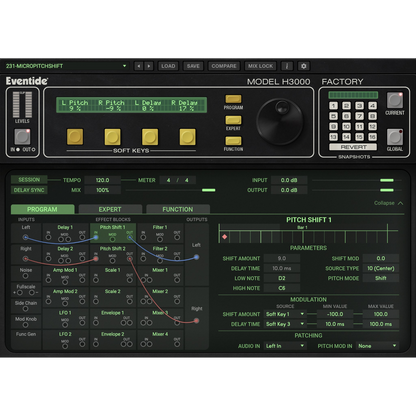Switch to the FUNCTION tab
Screen dimensions: 416x416
point(178,209)
